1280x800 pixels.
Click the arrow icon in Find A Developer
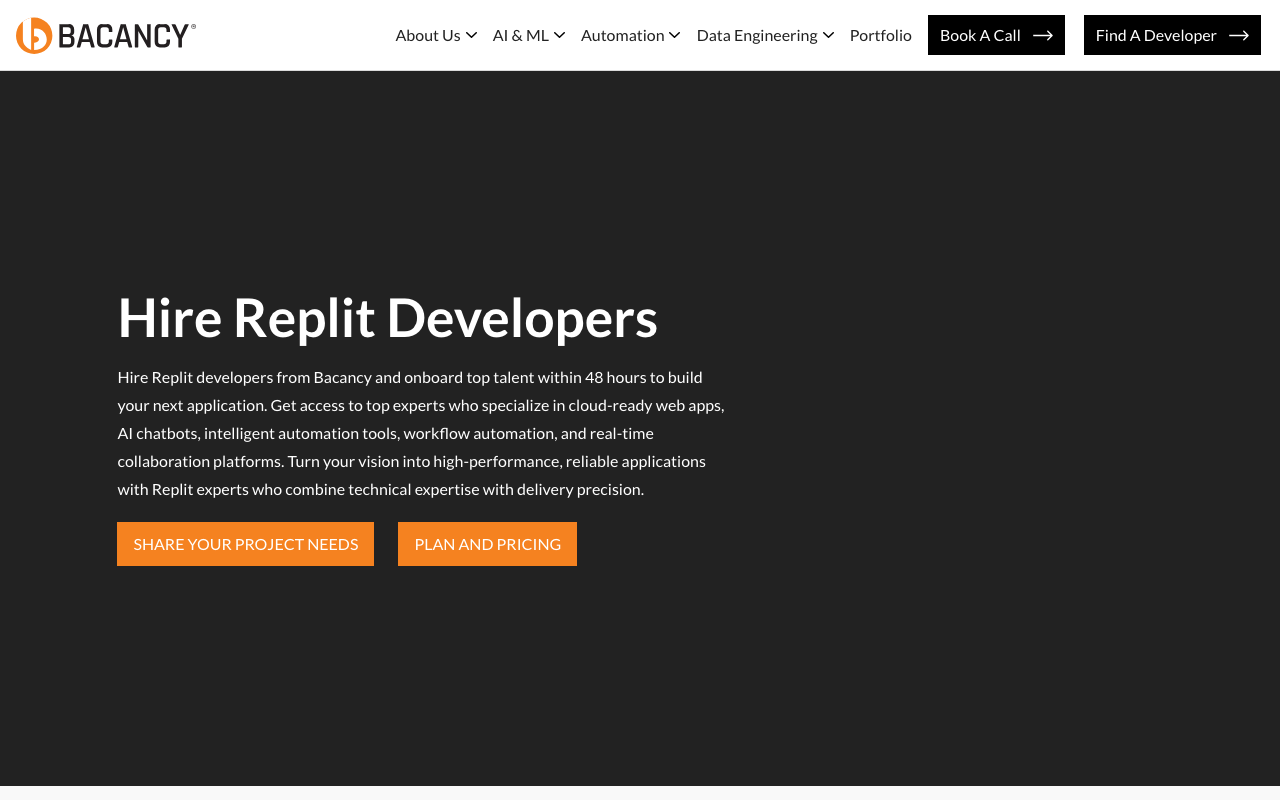(x=1239, y=35)
